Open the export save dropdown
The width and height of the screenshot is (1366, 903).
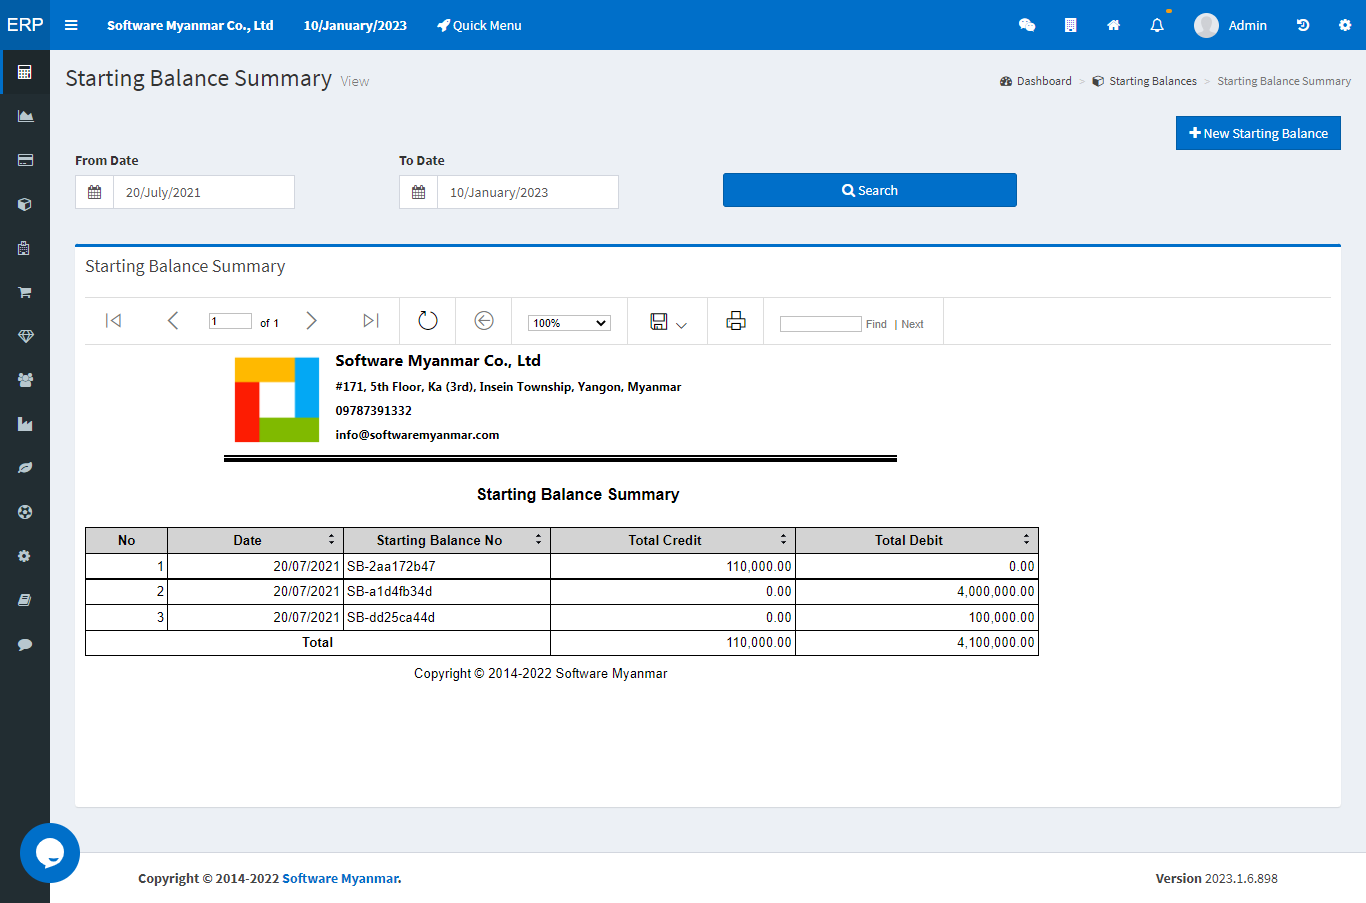668,321
